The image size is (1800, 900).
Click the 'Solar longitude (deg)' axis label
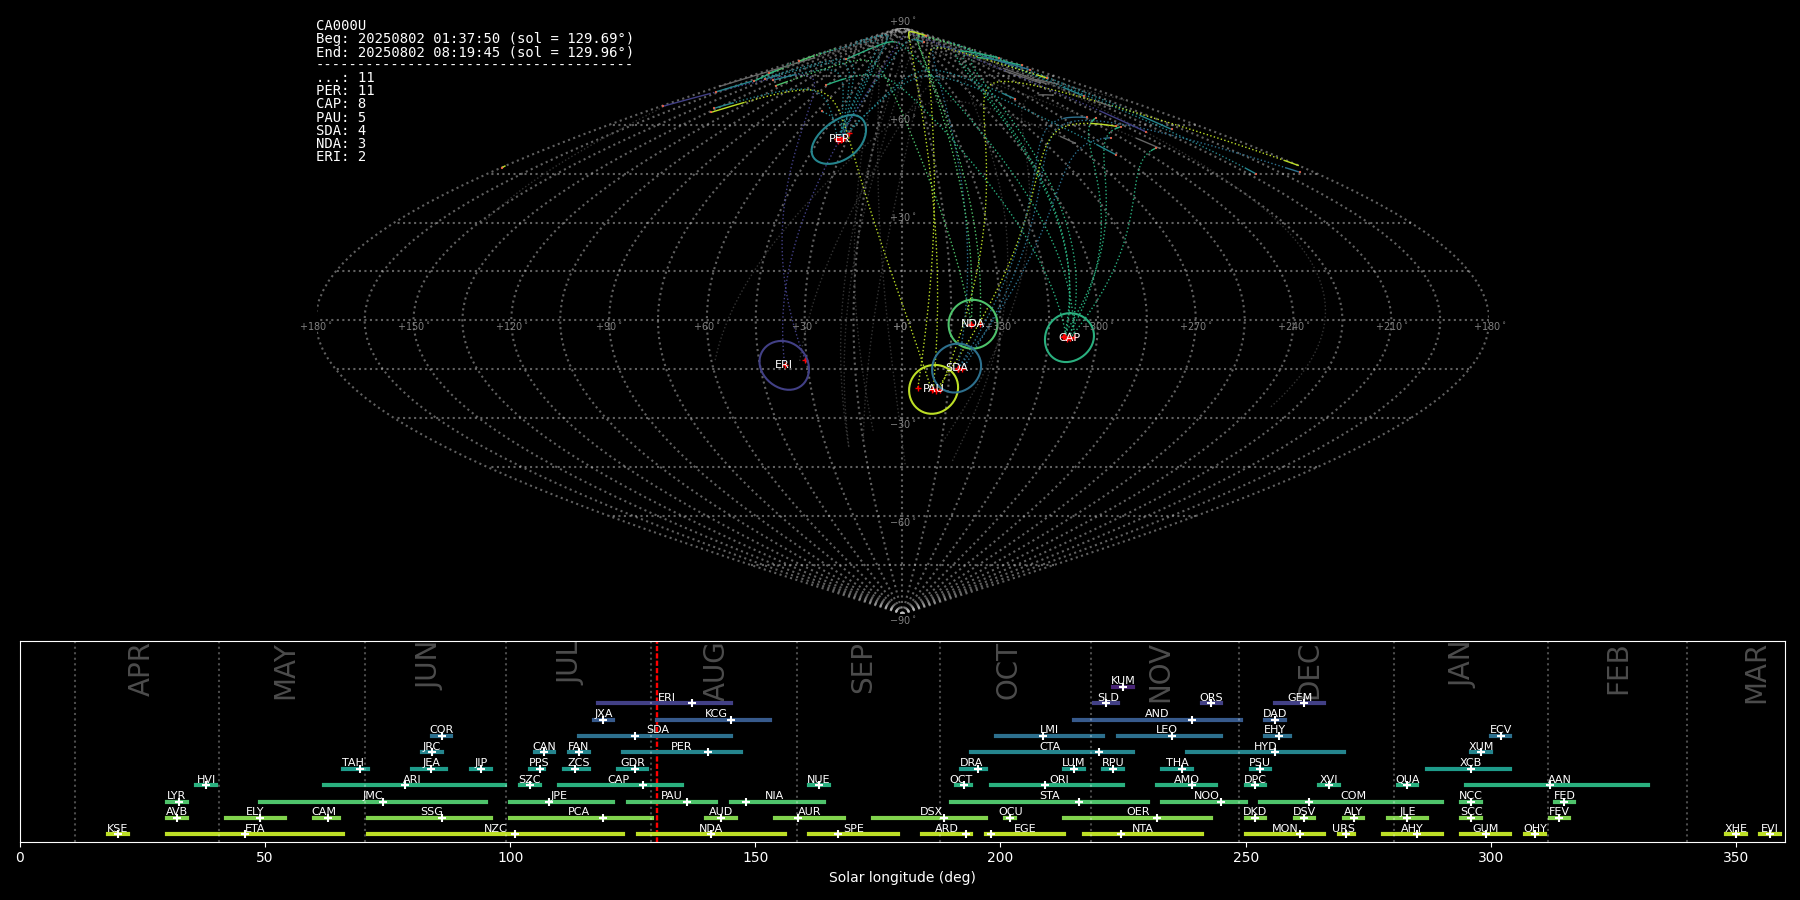coord(902,877)
